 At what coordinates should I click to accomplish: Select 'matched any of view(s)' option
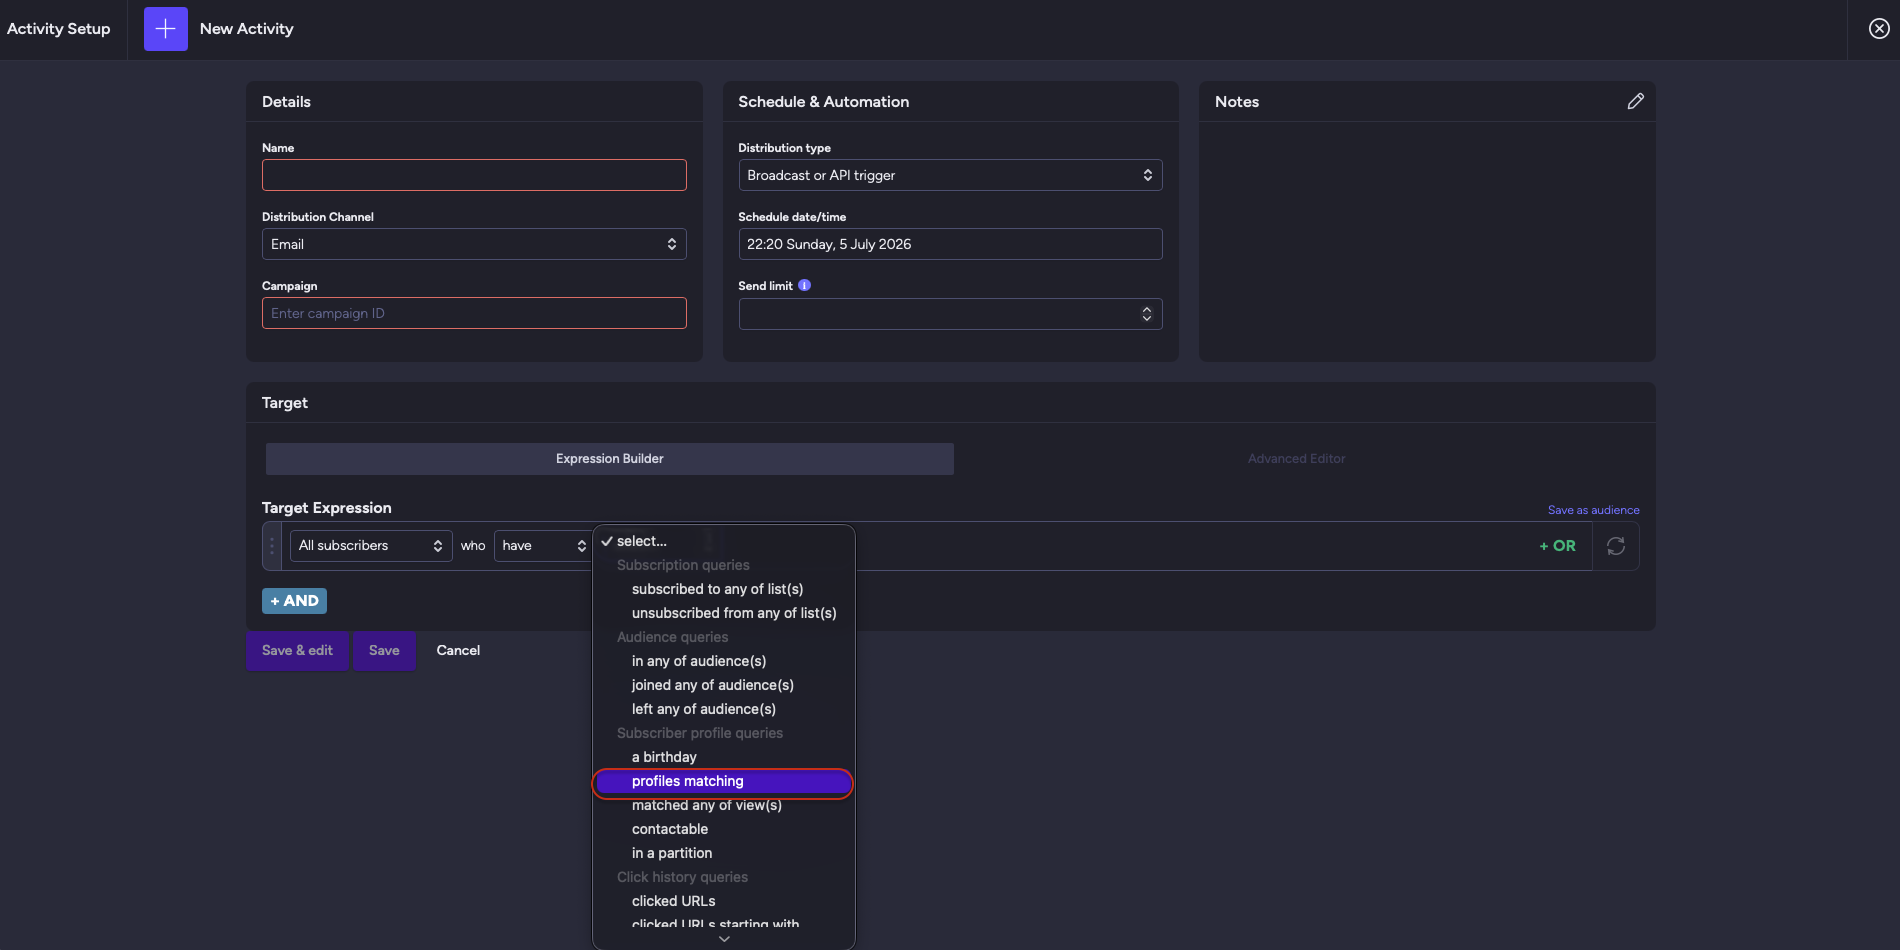[724, 805]
